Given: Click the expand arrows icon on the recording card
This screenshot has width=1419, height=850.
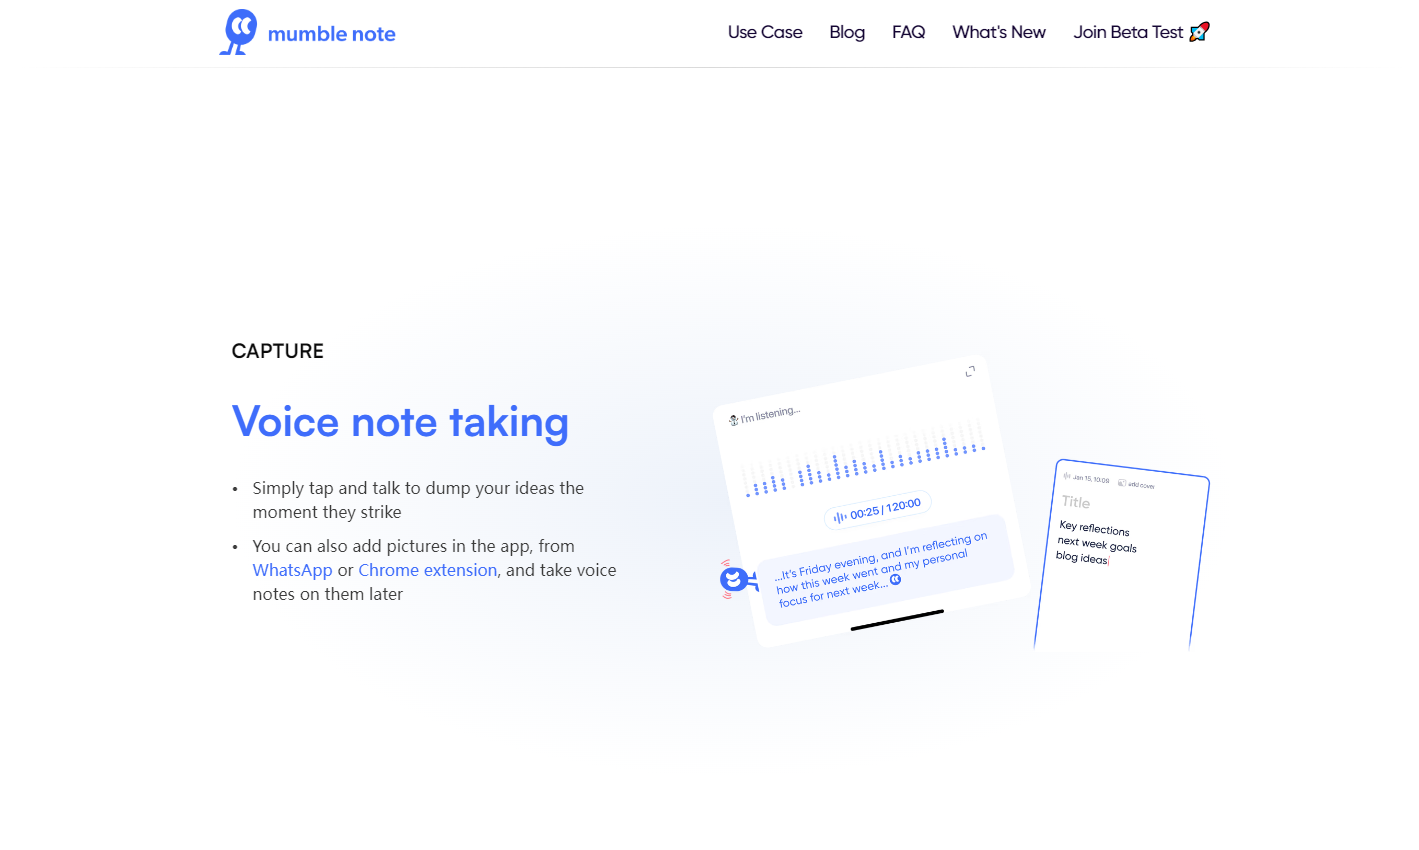Looking at the screenshot, I should click(x=969, y=371).
